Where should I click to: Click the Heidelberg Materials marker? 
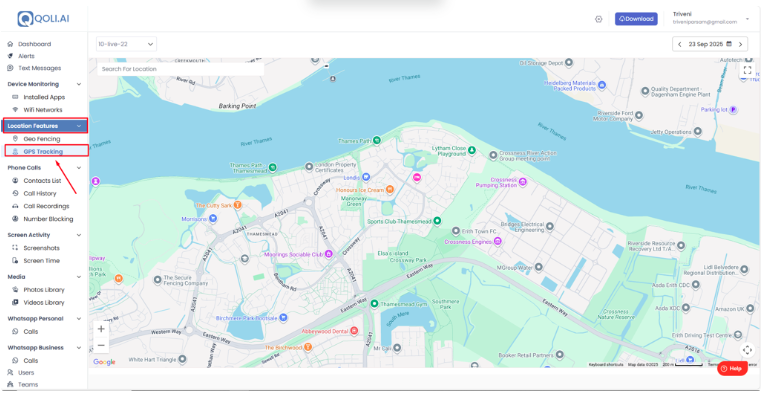(x=602, y=85)
